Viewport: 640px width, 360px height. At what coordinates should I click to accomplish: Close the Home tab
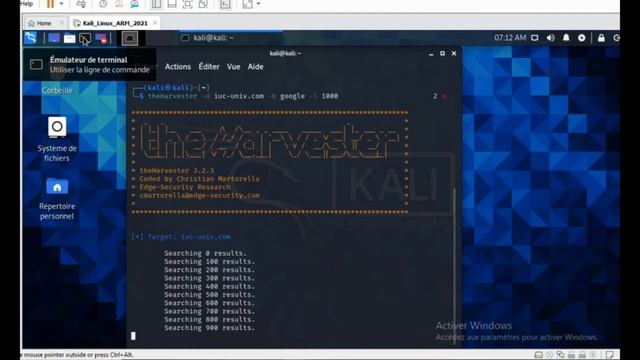[62, 23]
